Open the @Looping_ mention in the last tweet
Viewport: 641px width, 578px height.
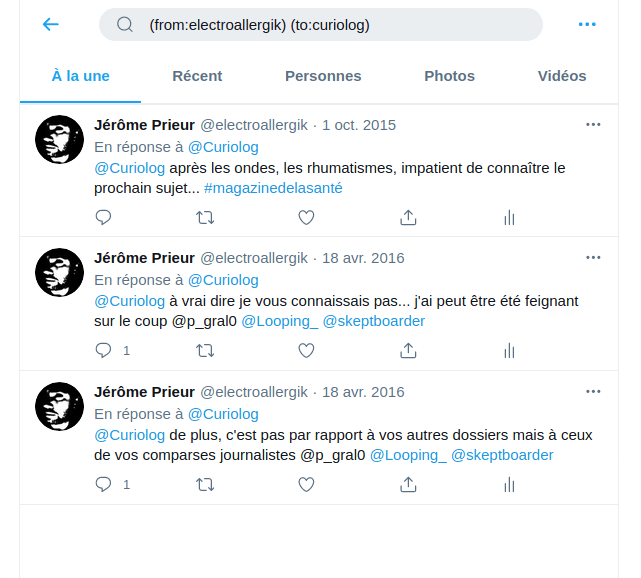pyautogui.click(x=408, y=455)
